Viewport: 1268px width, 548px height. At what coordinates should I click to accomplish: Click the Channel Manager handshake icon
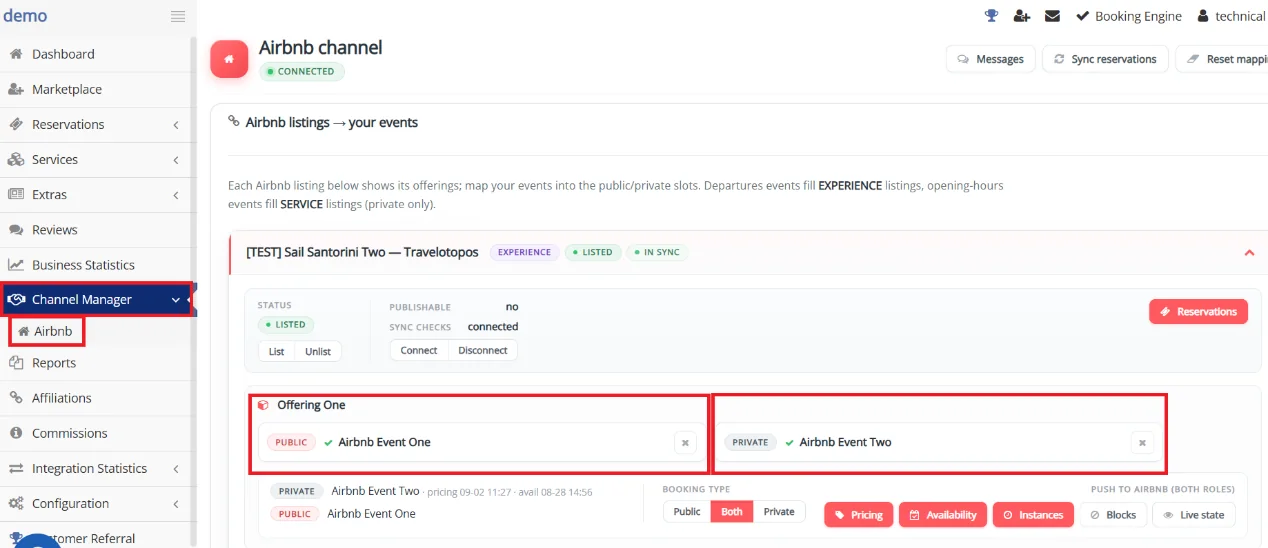pyautogui.click(x=16, y=299)
